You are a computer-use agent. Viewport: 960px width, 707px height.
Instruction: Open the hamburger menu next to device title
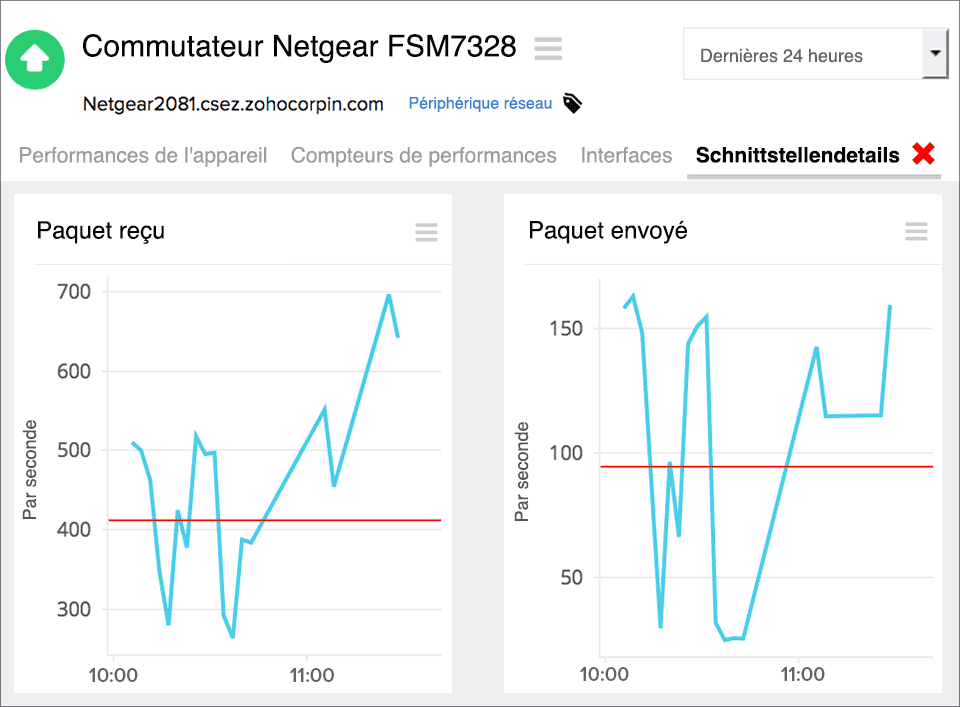(547, 48)
